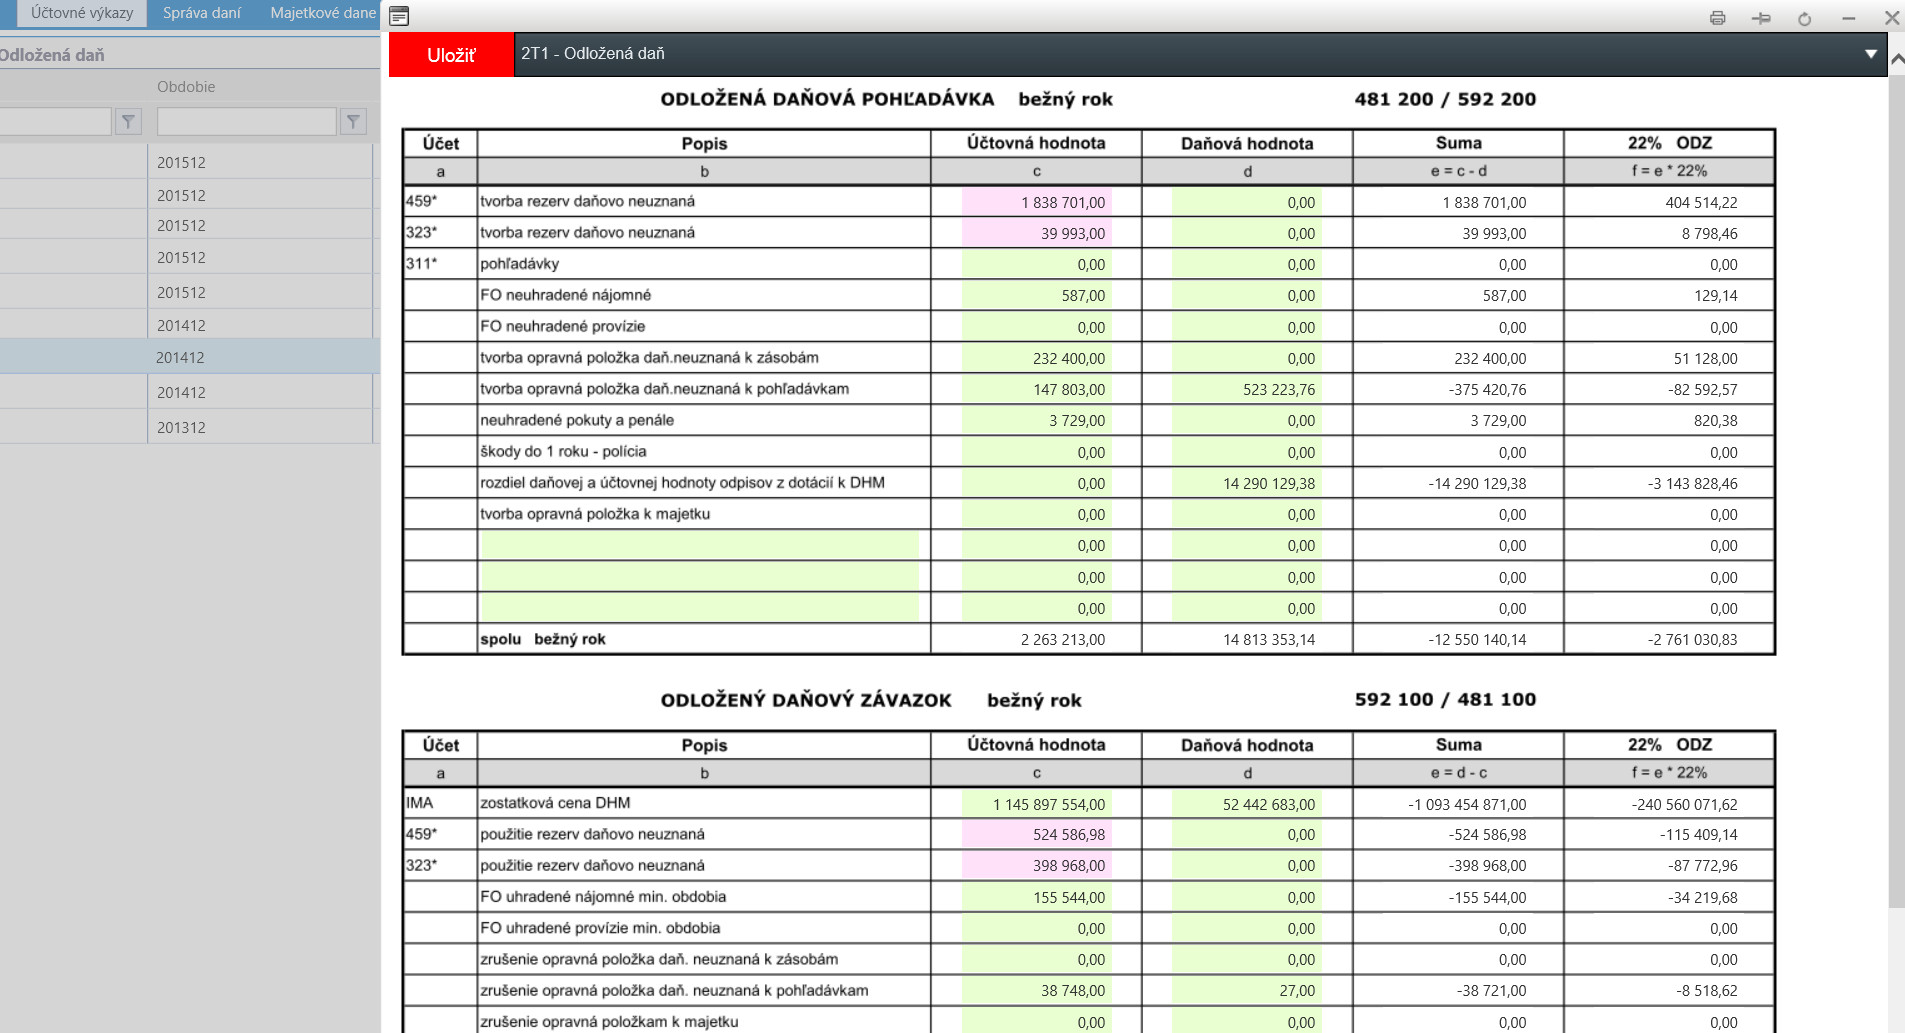
Task: Click the pin window icon
Action: tap(1761, 18)
